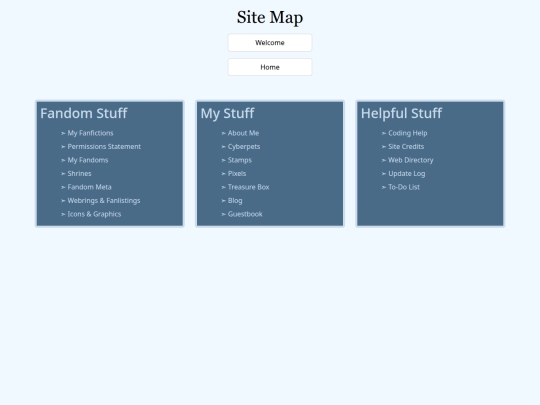
Task: Open the My Fanfictions link
Action: coord(90,133)
